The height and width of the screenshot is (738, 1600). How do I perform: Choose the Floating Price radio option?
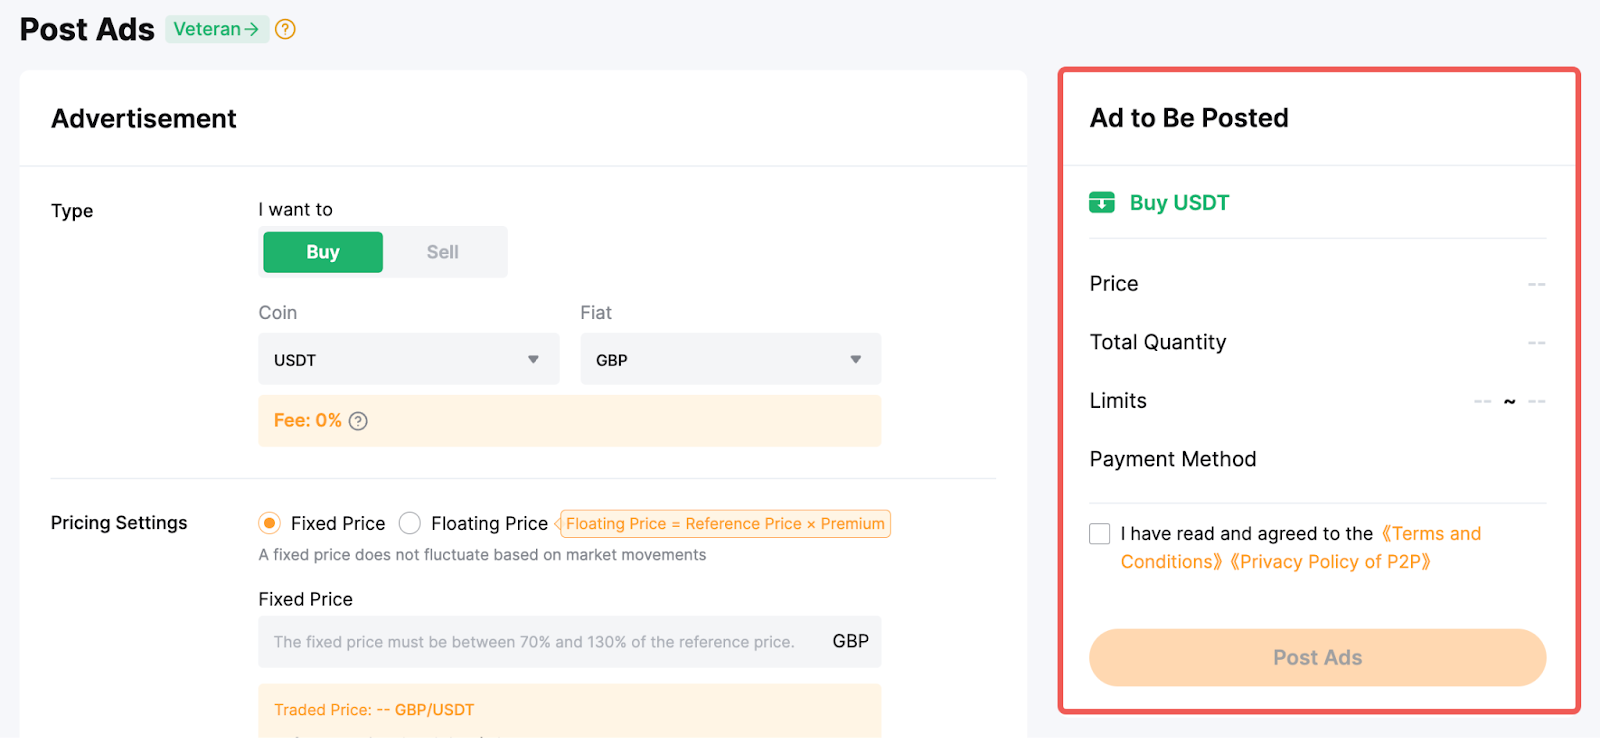tap(410, 523)
